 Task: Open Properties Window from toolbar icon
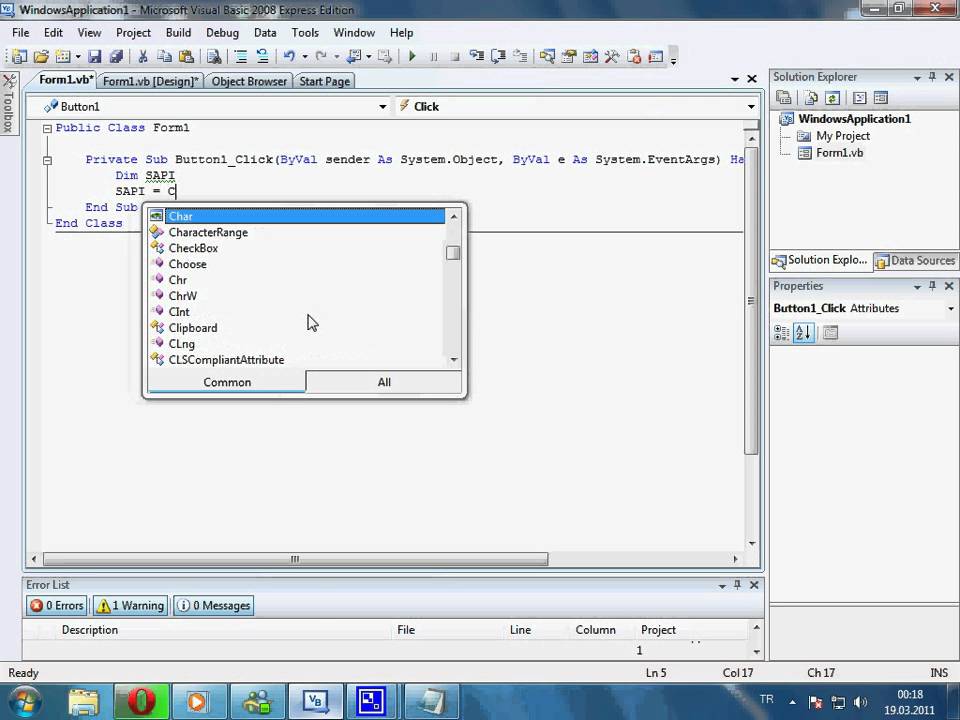coord(569,57)
